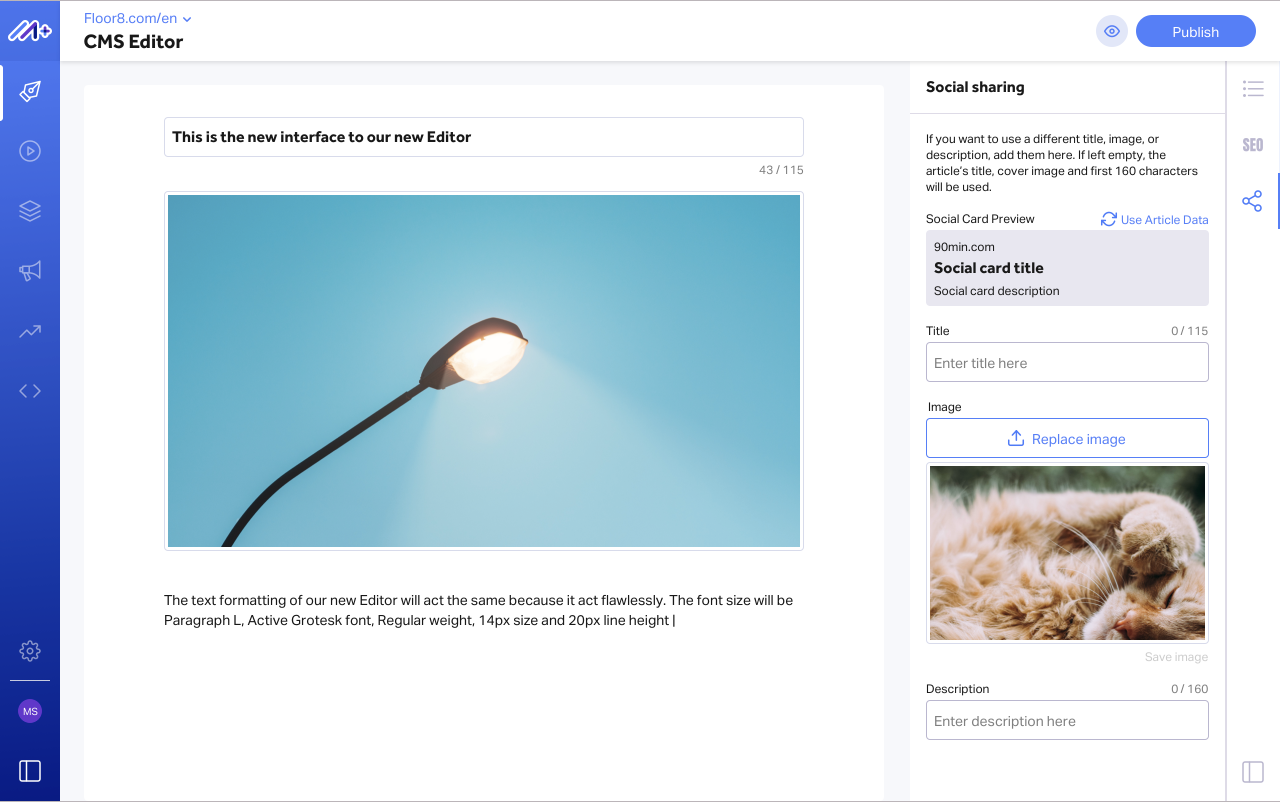
Task: Collapse the left sidebar panel icon
Action: 30,771
